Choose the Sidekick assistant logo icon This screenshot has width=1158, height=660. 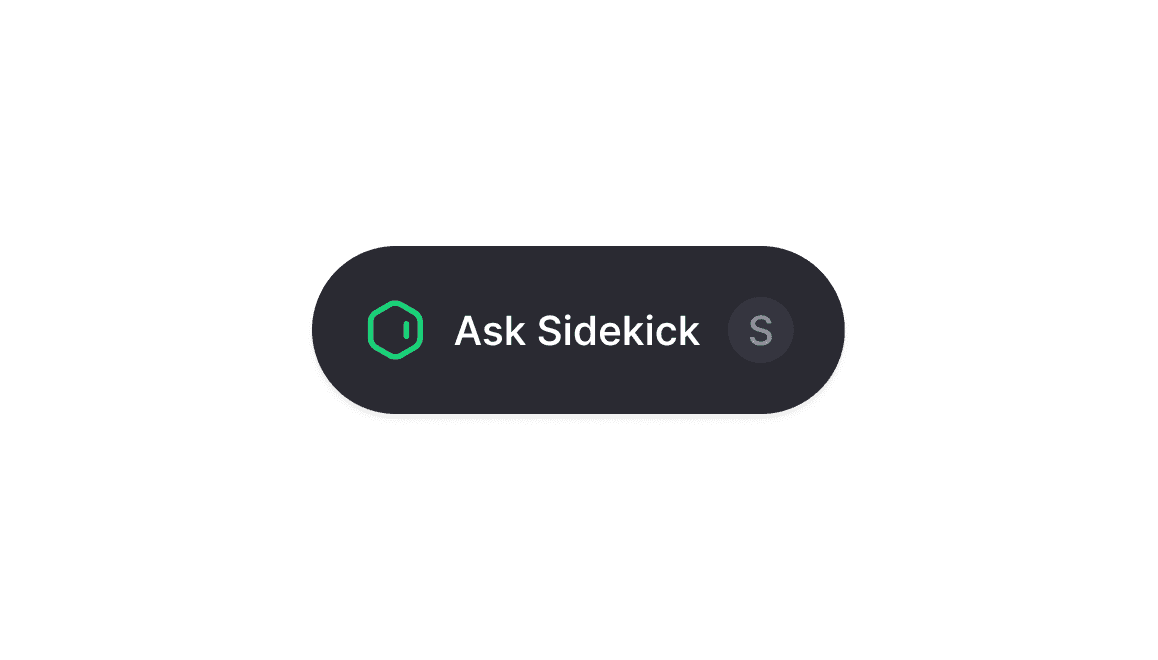pos(395,330)
